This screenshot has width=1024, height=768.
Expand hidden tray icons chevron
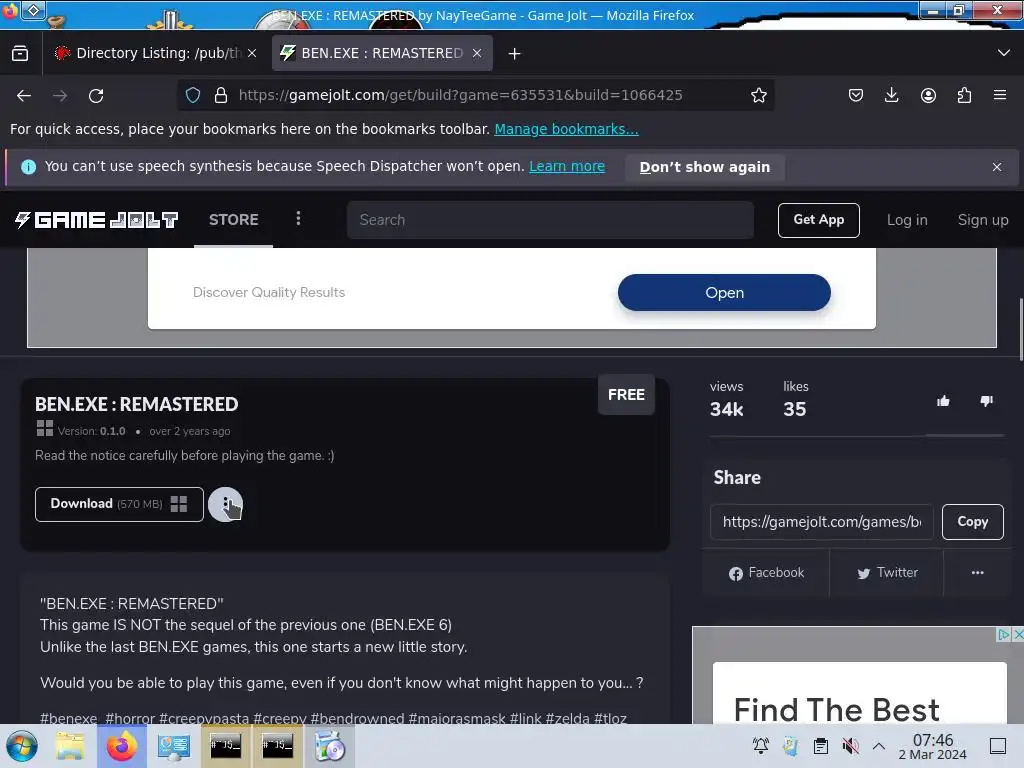click(879, 746)
